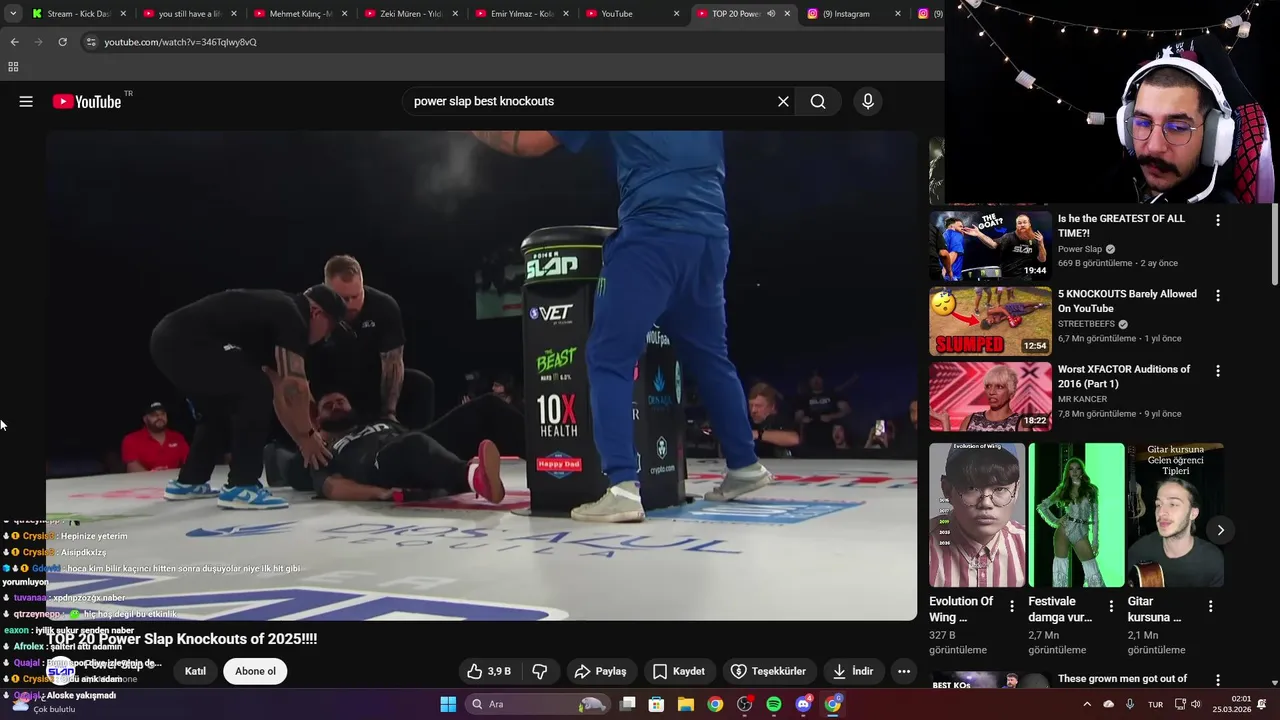Viewport: 1280px width, 720px height.
Task: Open 'Festivale damga vur' short thumbnail
Action: tap(1076, 515)
